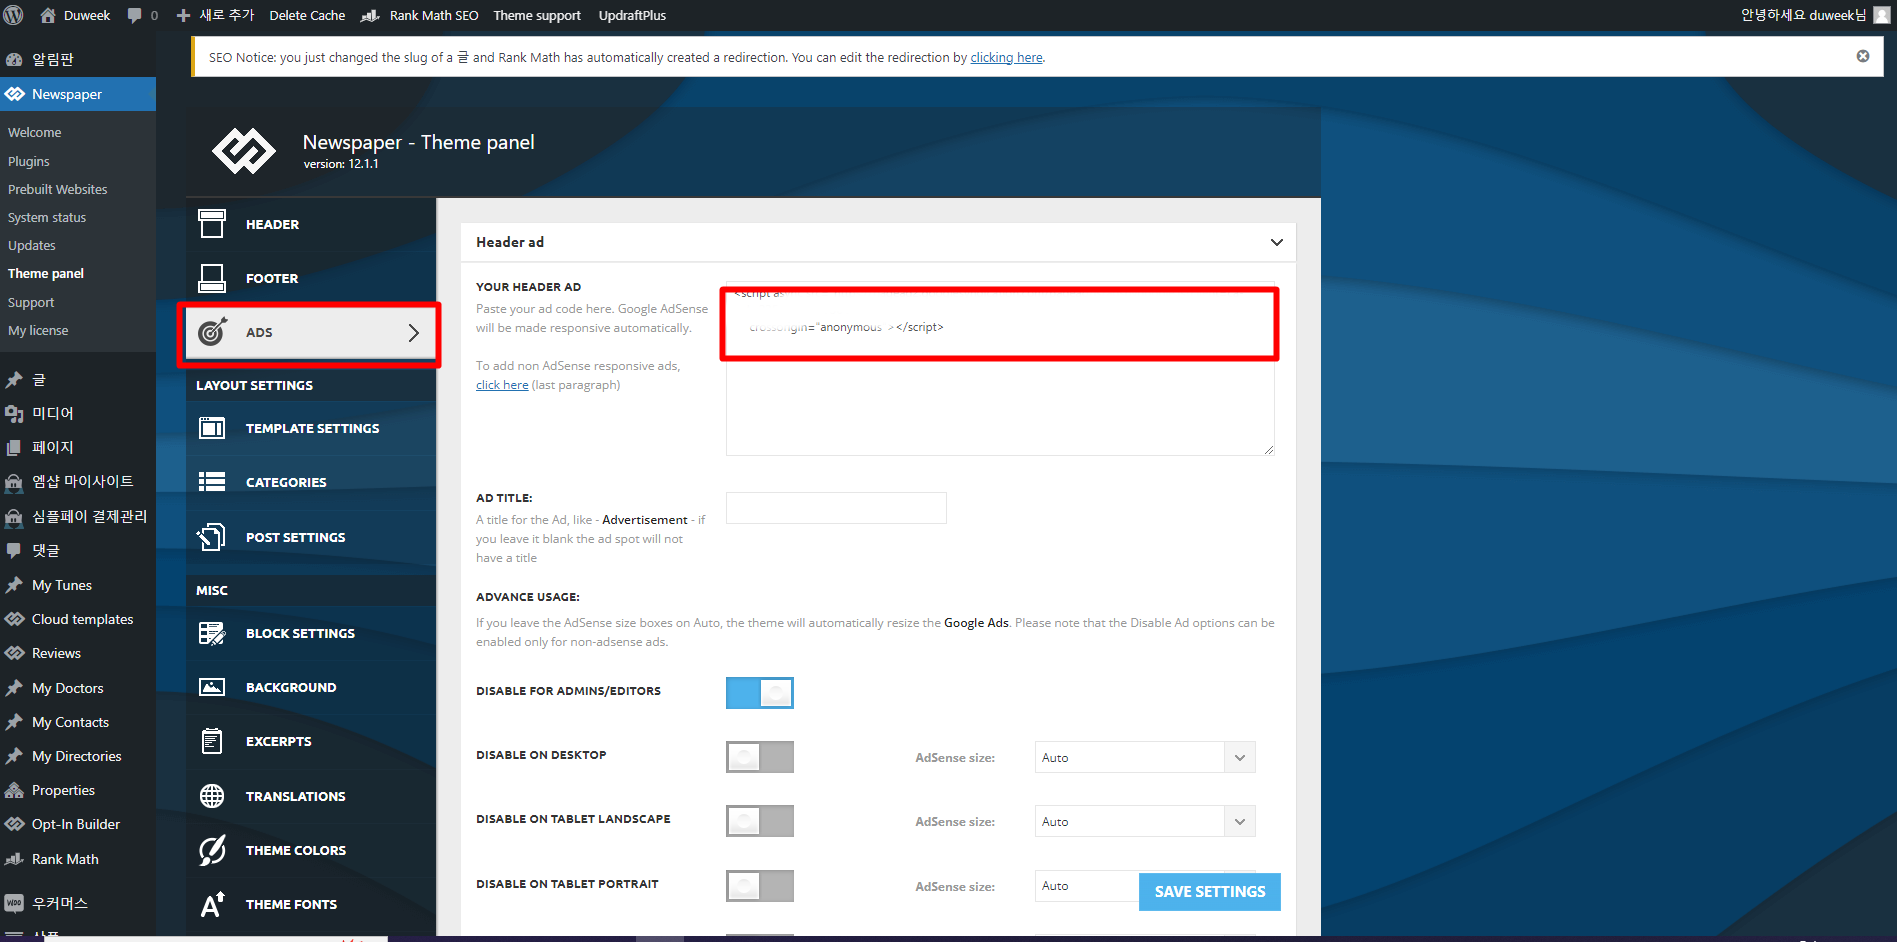Viewport: 1897px width, 942px height.
Task: Open UpdraftPlus in the admin bar
Action: pos(632,15)
